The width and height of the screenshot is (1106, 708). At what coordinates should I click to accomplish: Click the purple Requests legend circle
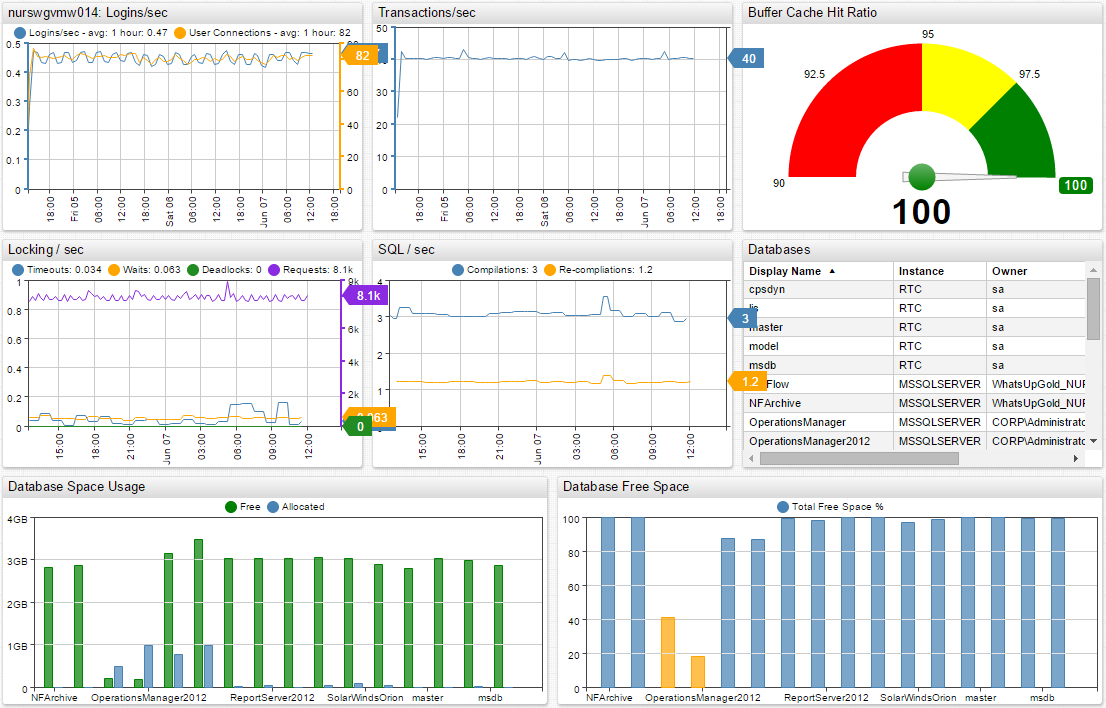272,270
